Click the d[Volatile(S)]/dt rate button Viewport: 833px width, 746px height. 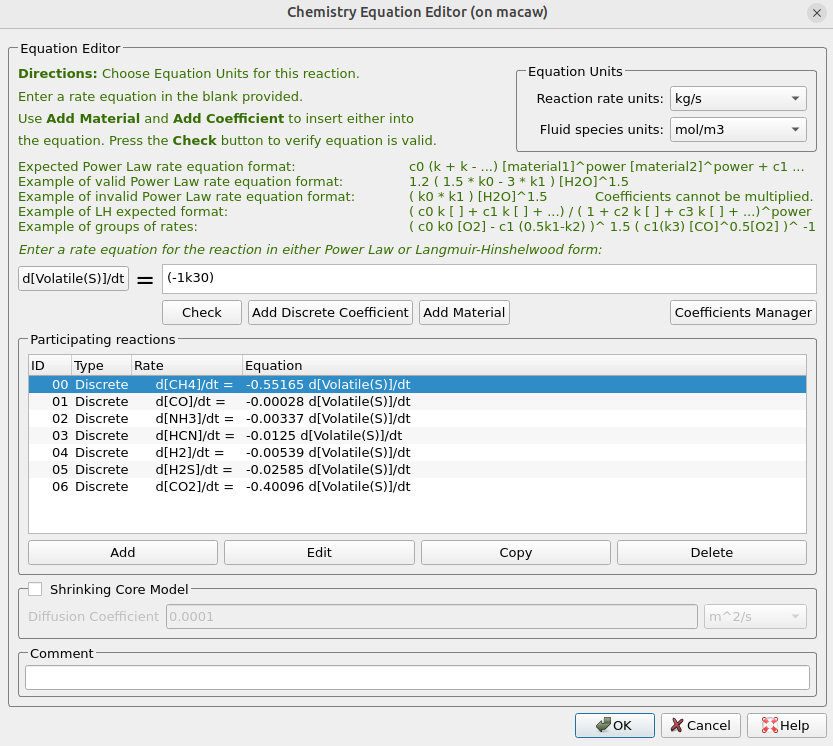74,279
